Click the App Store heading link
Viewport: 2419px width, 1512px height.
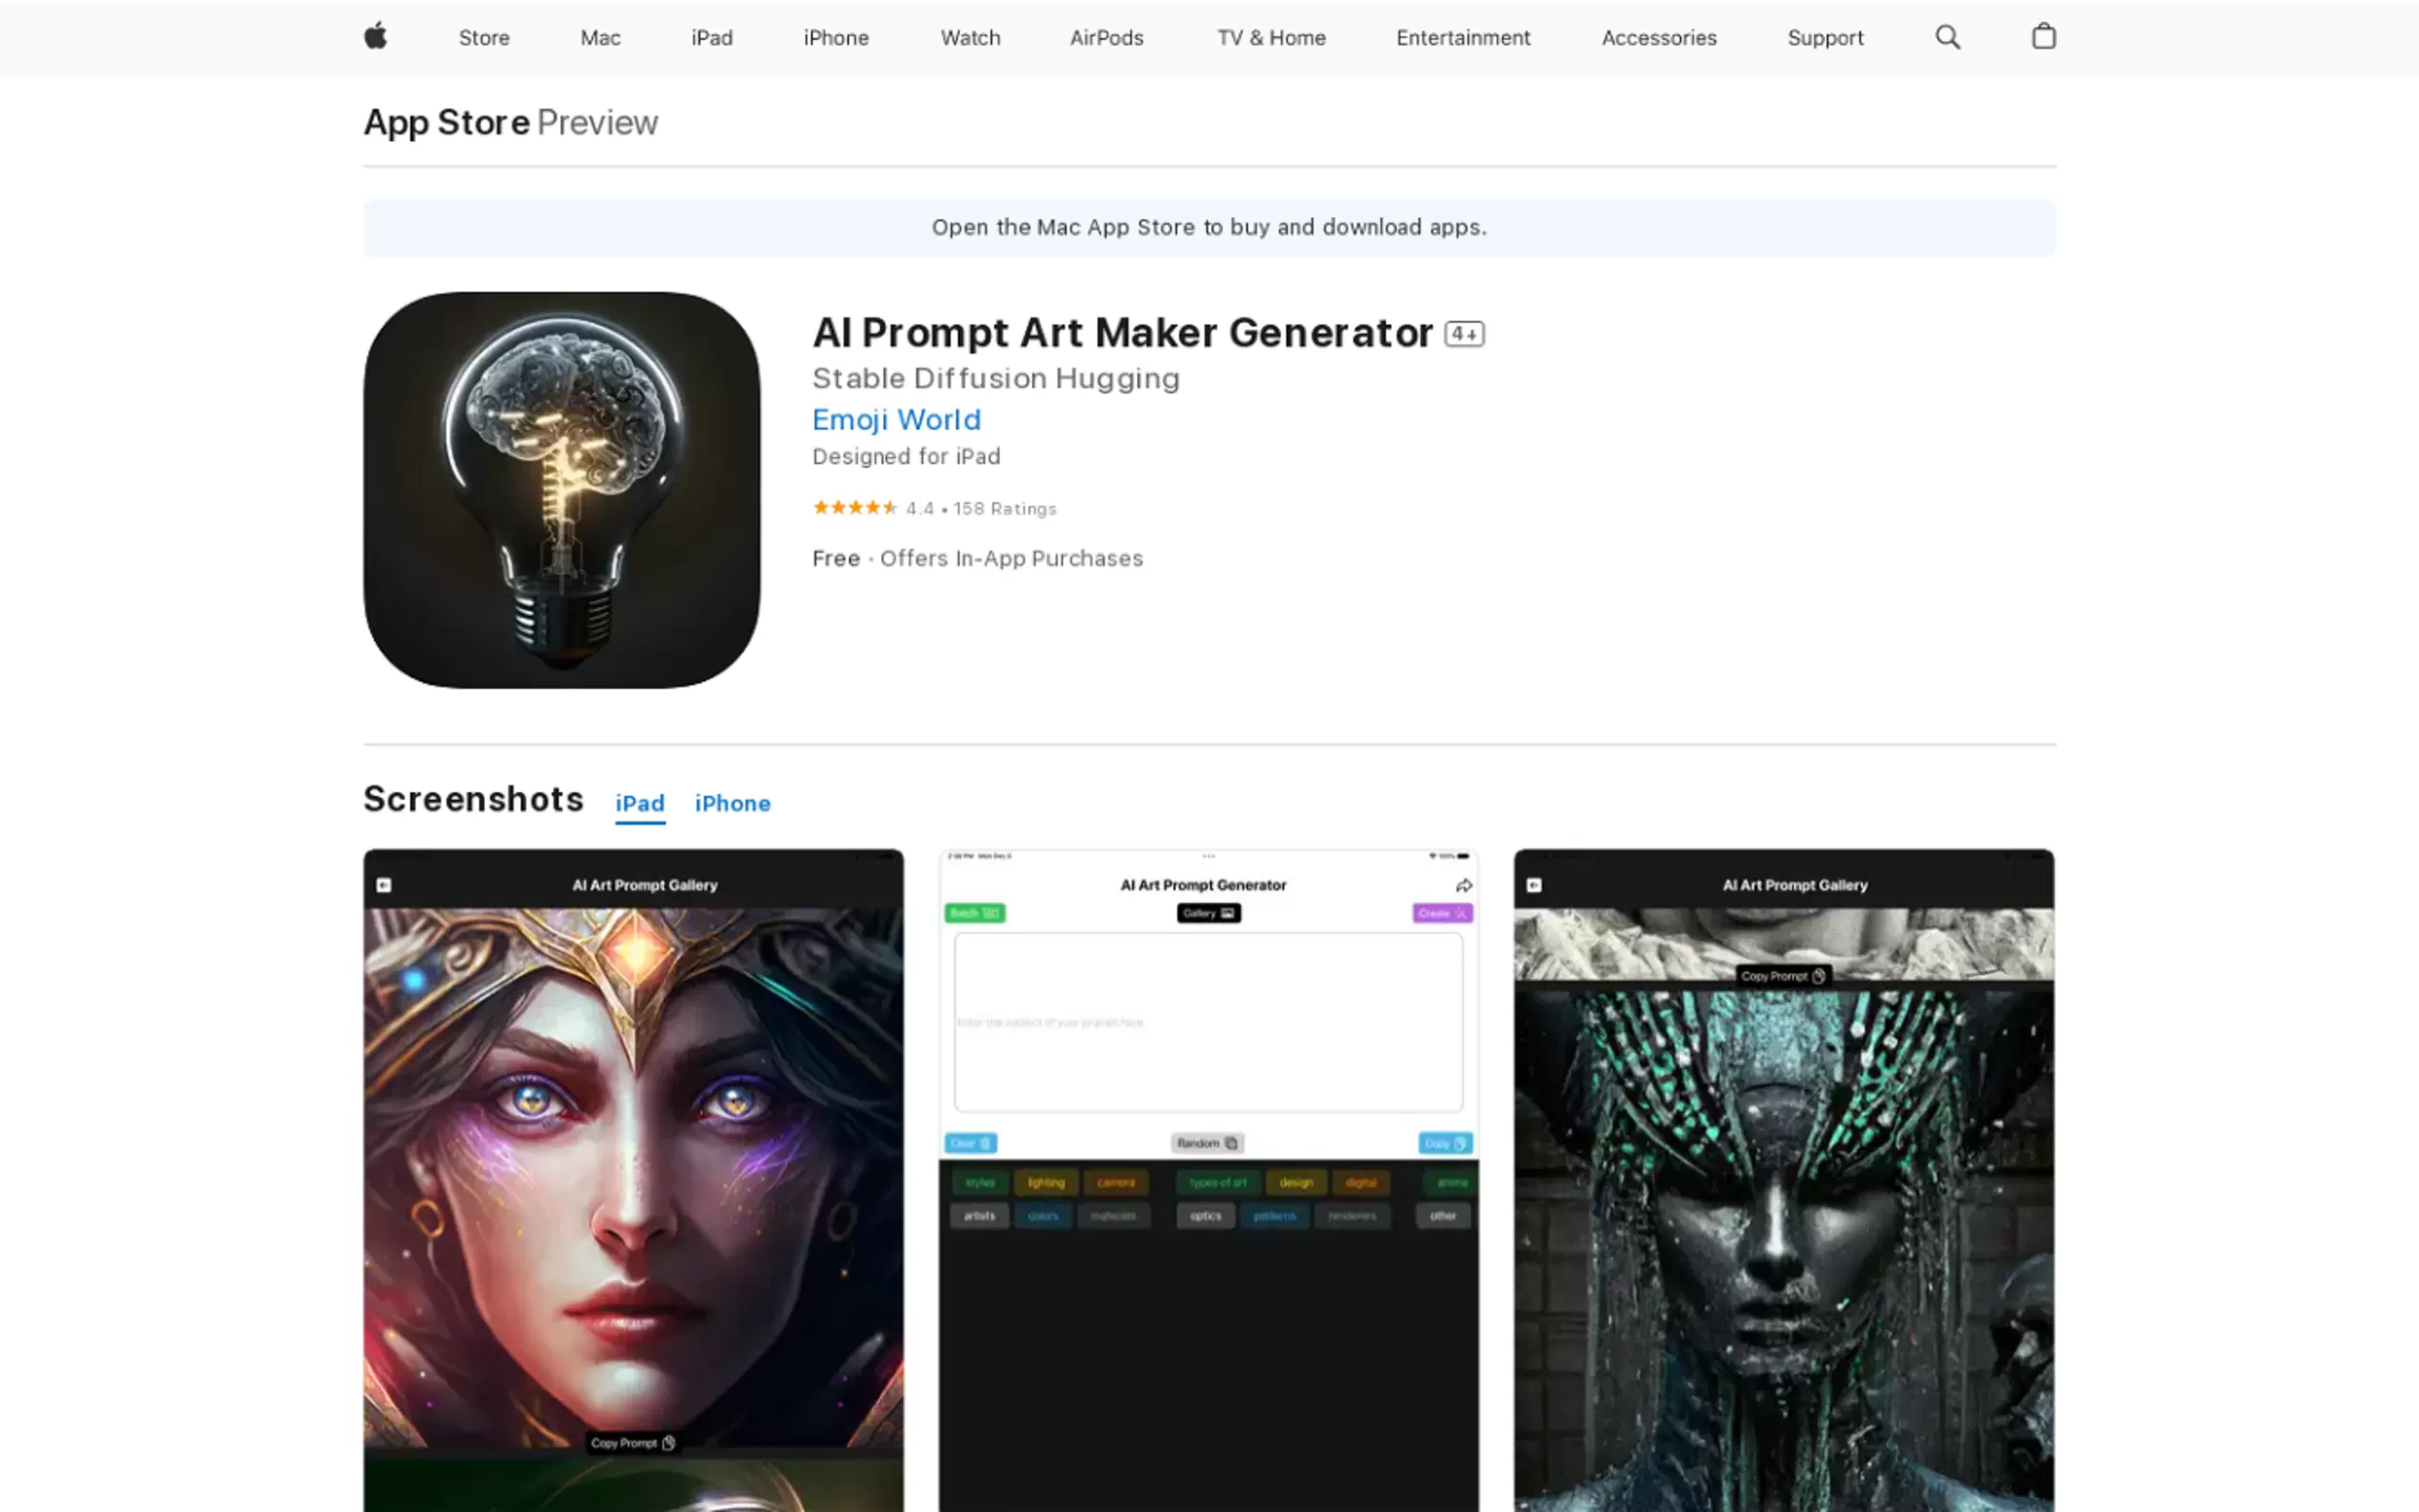coord(446,122)
